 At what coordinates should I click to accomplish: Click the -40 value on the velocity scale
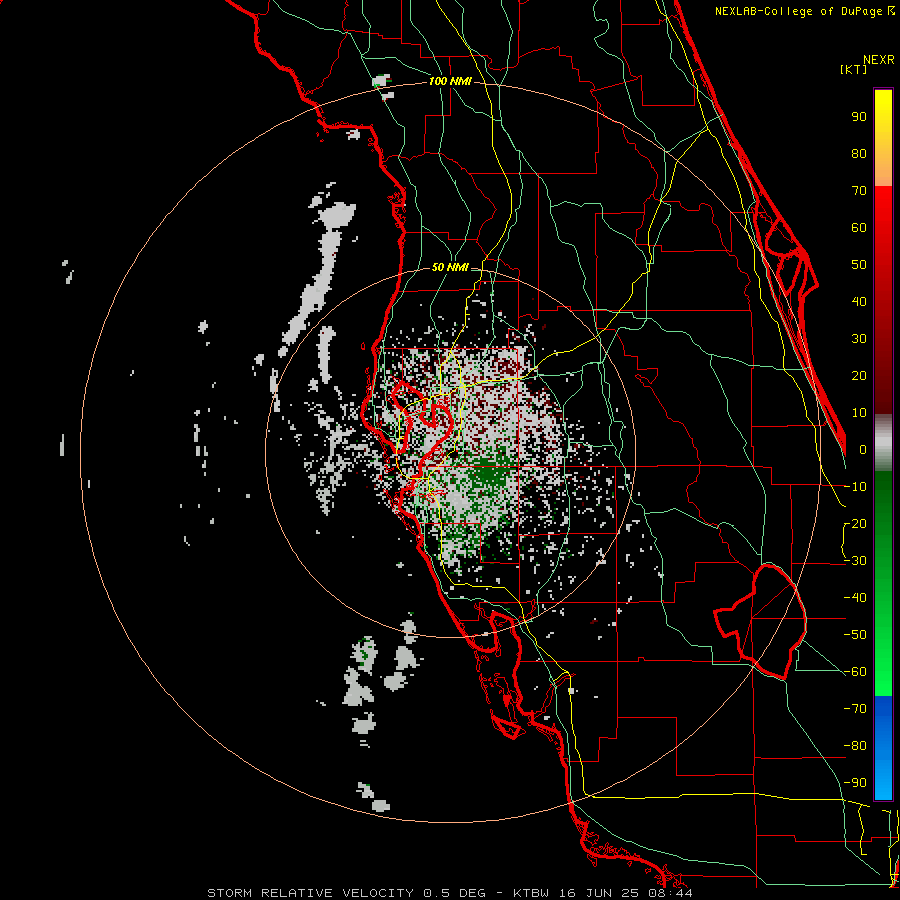855,598
